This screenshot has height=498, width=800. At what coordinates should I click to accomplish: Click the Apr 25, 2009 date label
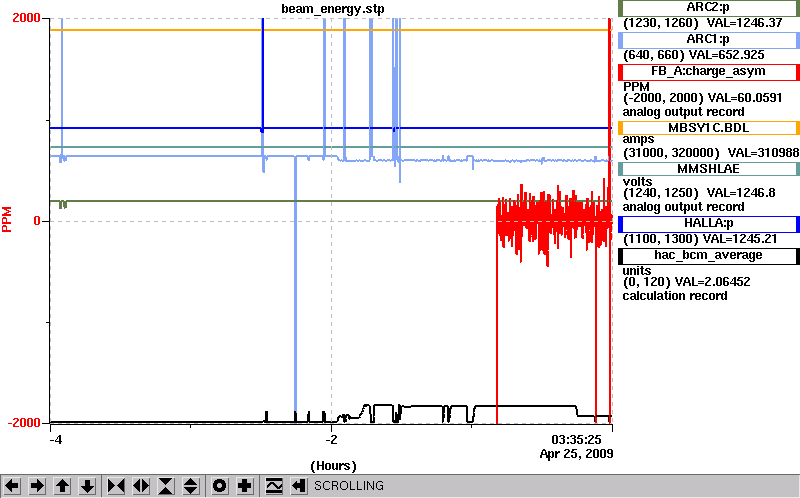(577, 454)
